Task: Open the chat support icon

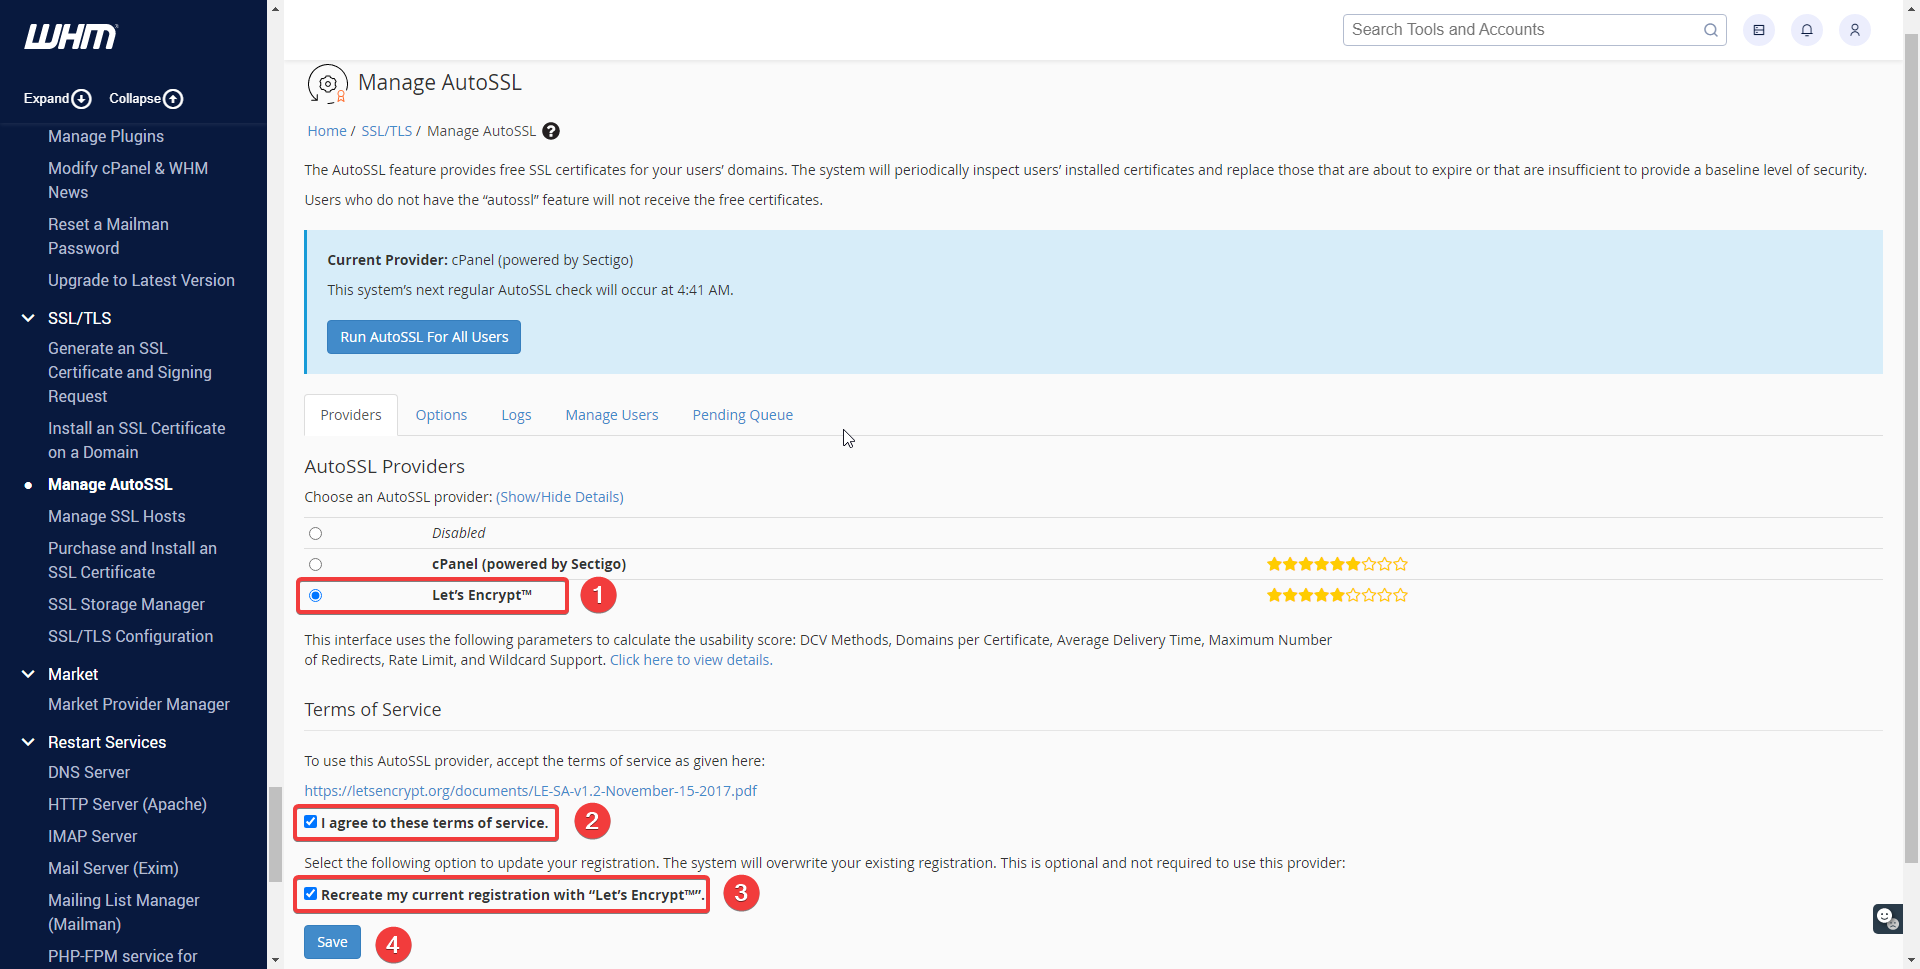Action: tap(1887, 918)
